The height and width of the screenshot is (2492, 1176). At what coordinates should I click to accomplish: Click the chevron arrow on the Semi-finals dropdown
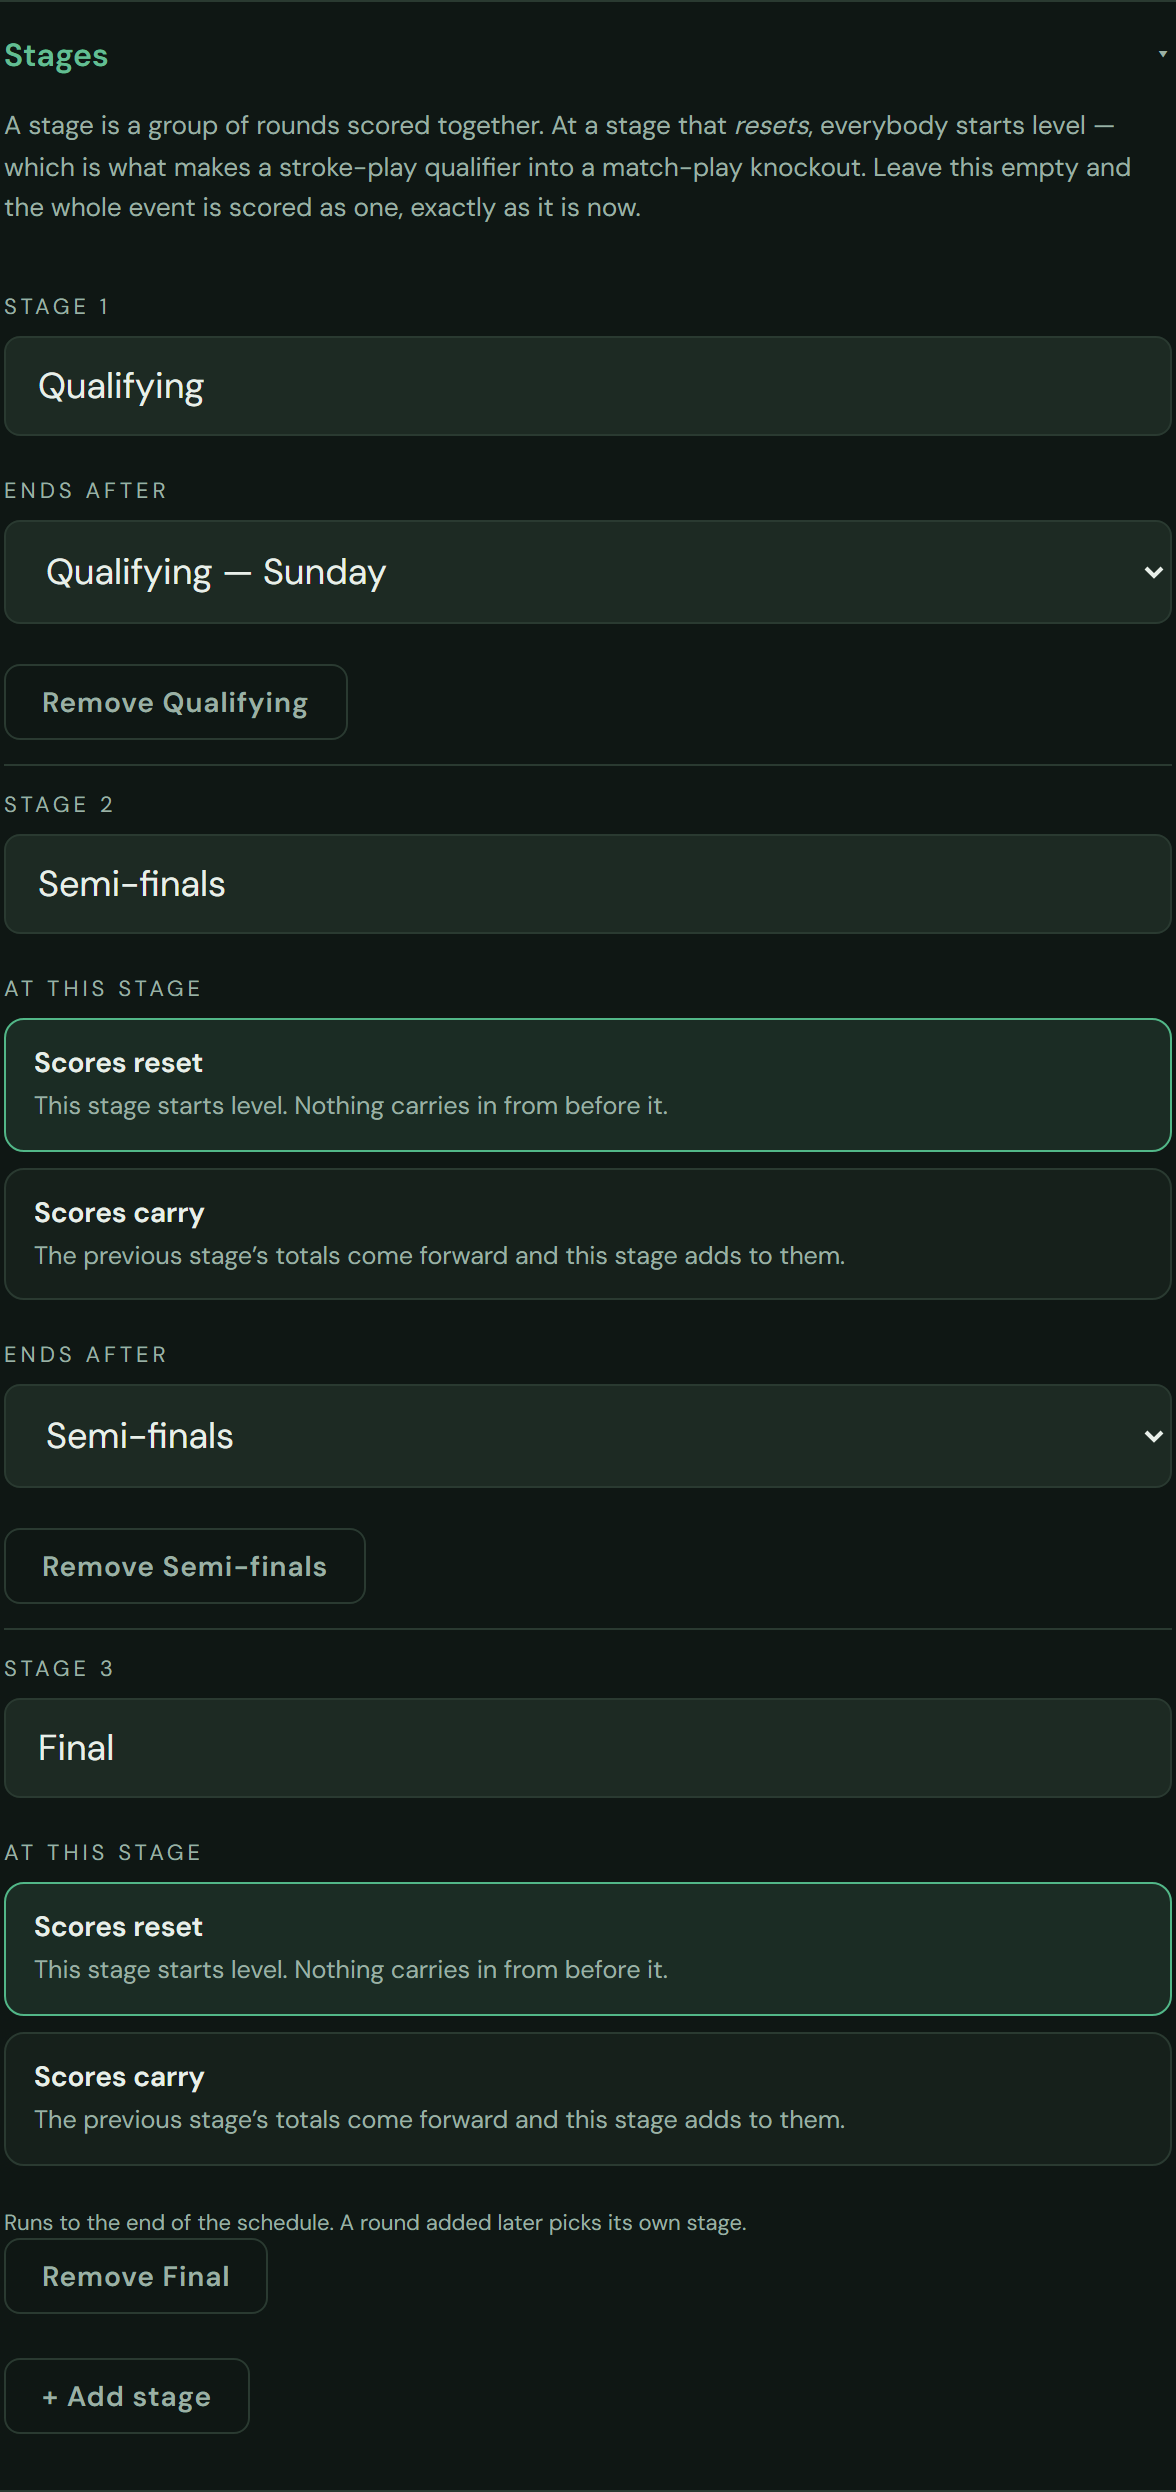(1153, 1436)
